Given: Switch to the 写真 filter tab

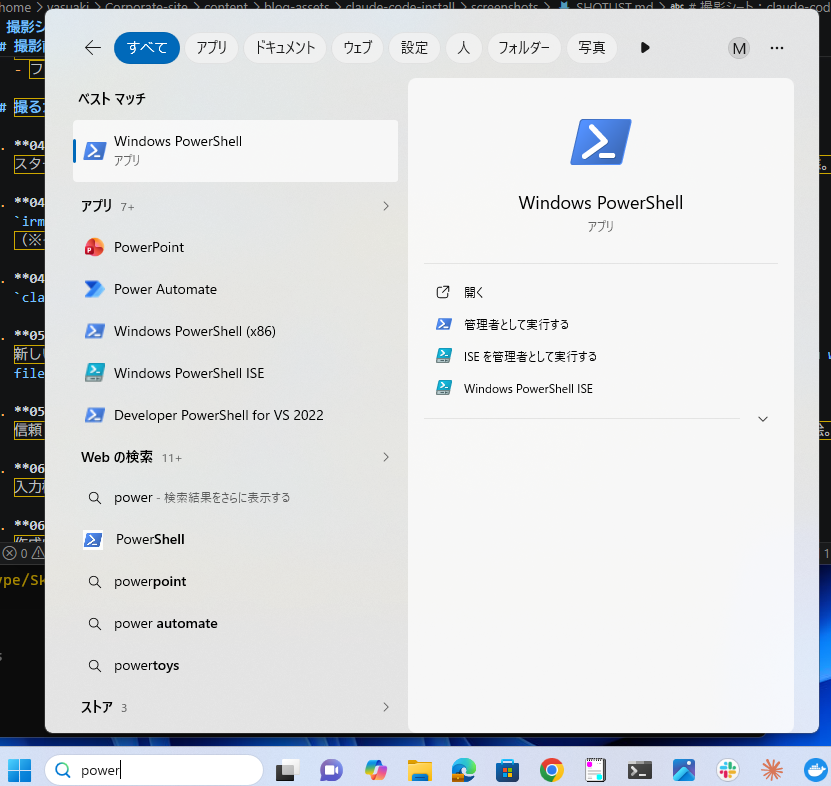Looking at the screenshot, I should tap(591, 48).
